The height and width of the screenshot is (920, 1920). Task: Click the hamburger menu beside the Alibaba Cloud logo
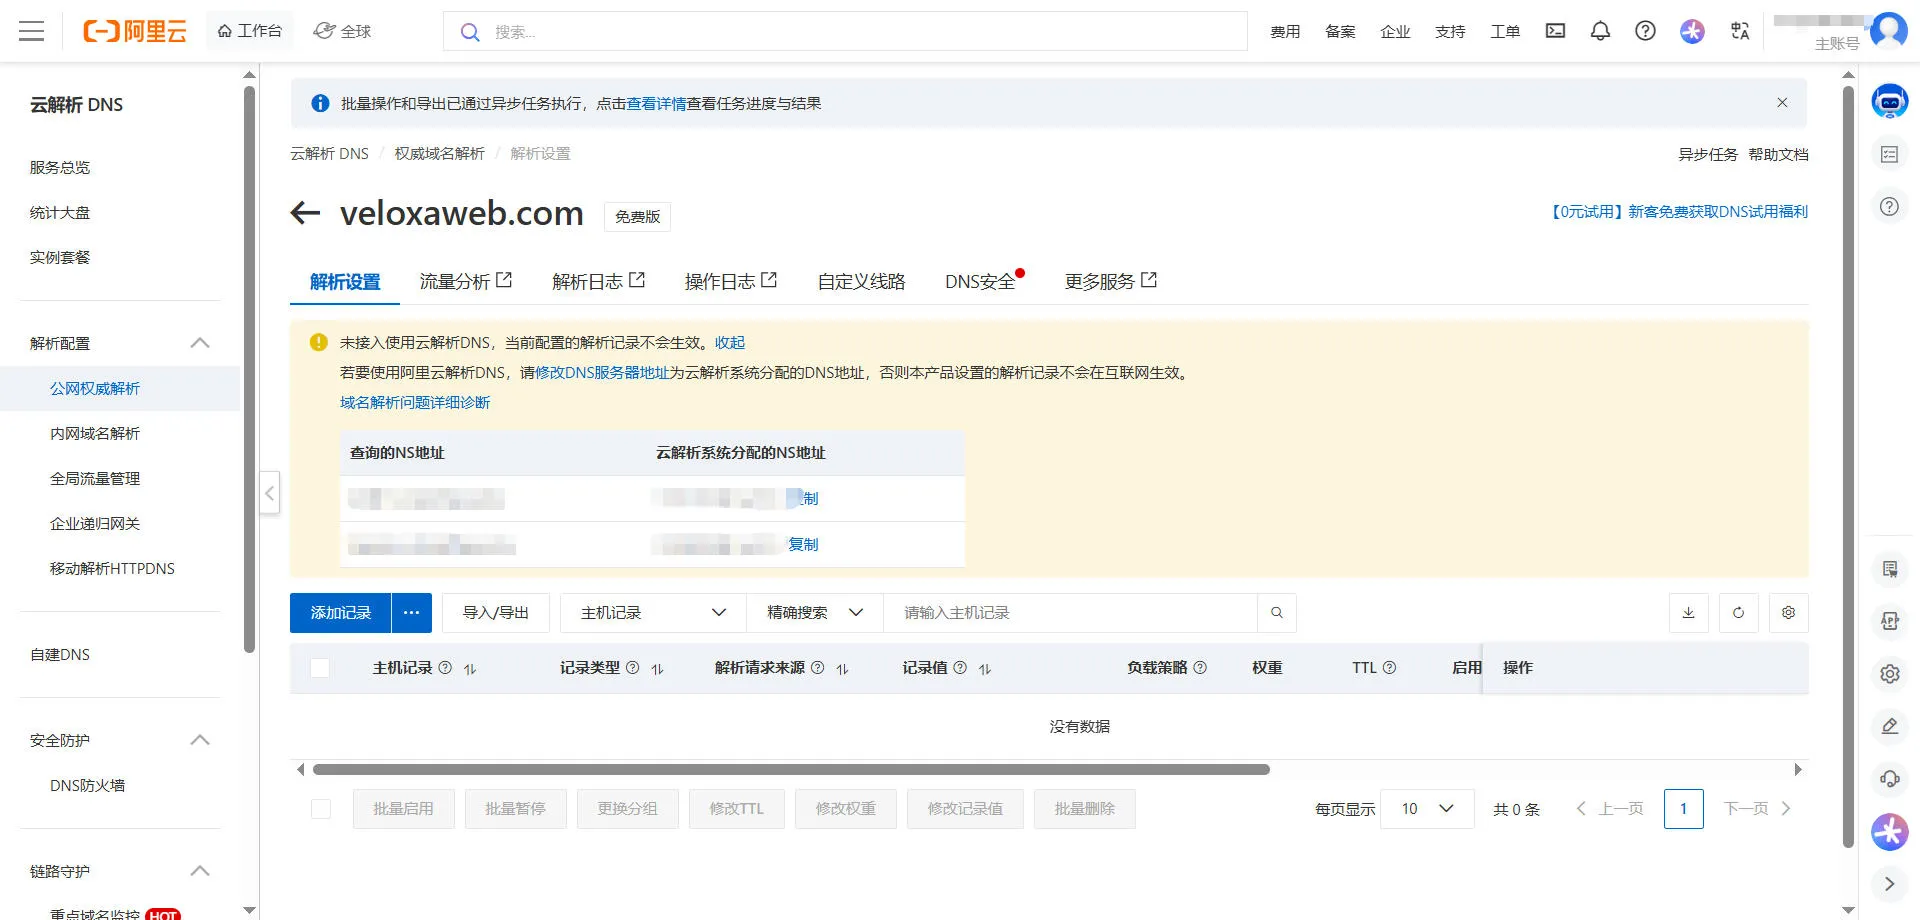31,31
